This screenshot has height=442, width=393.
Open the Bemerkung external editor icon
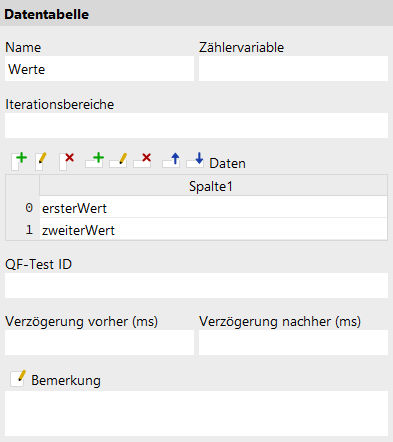18,379
